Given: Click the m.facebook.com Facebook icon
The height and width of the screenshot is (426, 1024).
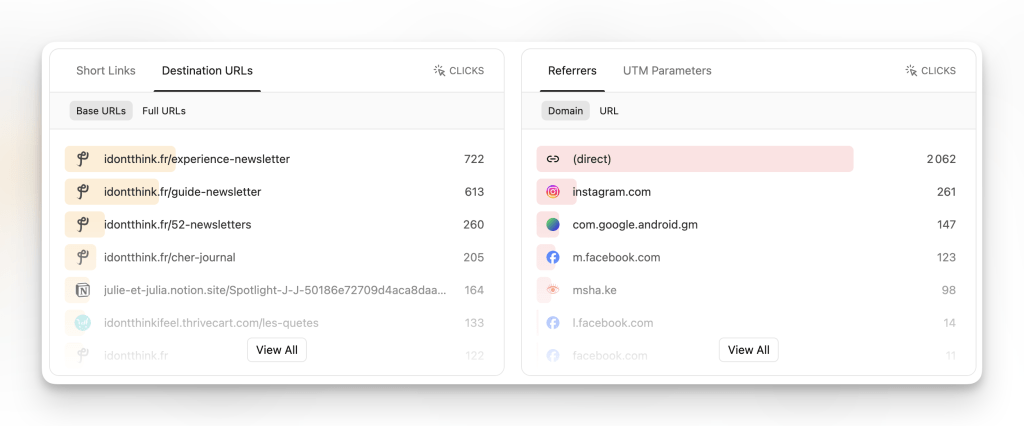Looking at the screenshot, I should (x=553, y=258).
